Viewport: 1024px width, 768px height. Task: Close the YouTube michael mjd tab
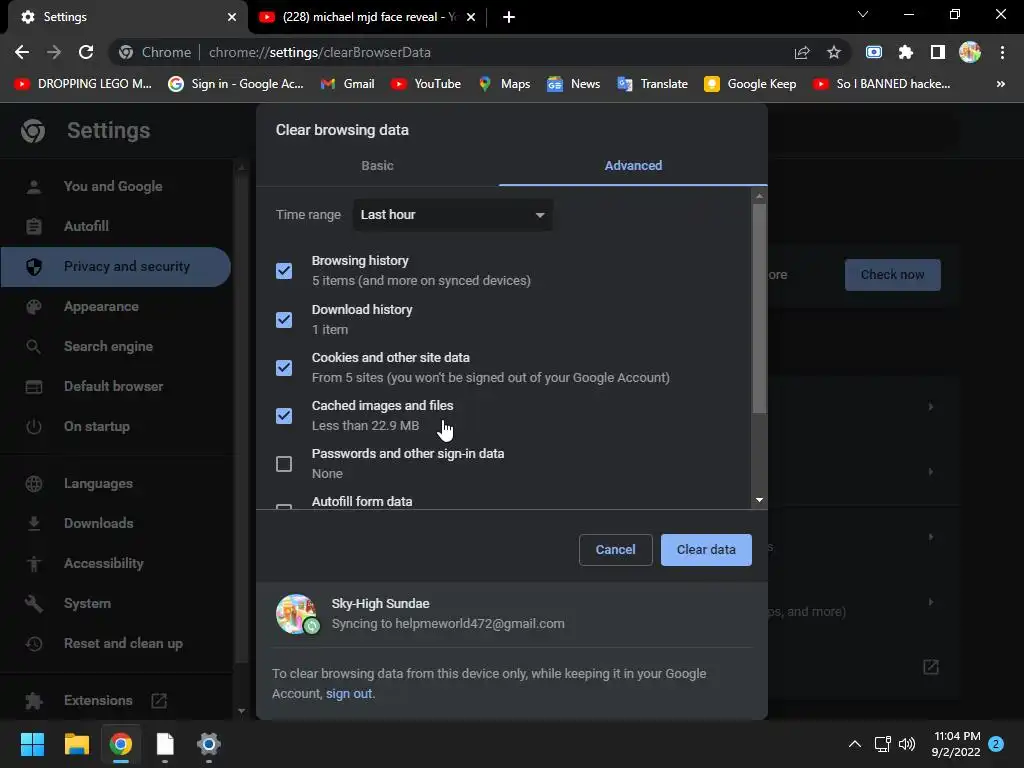[x=470, y=17]
